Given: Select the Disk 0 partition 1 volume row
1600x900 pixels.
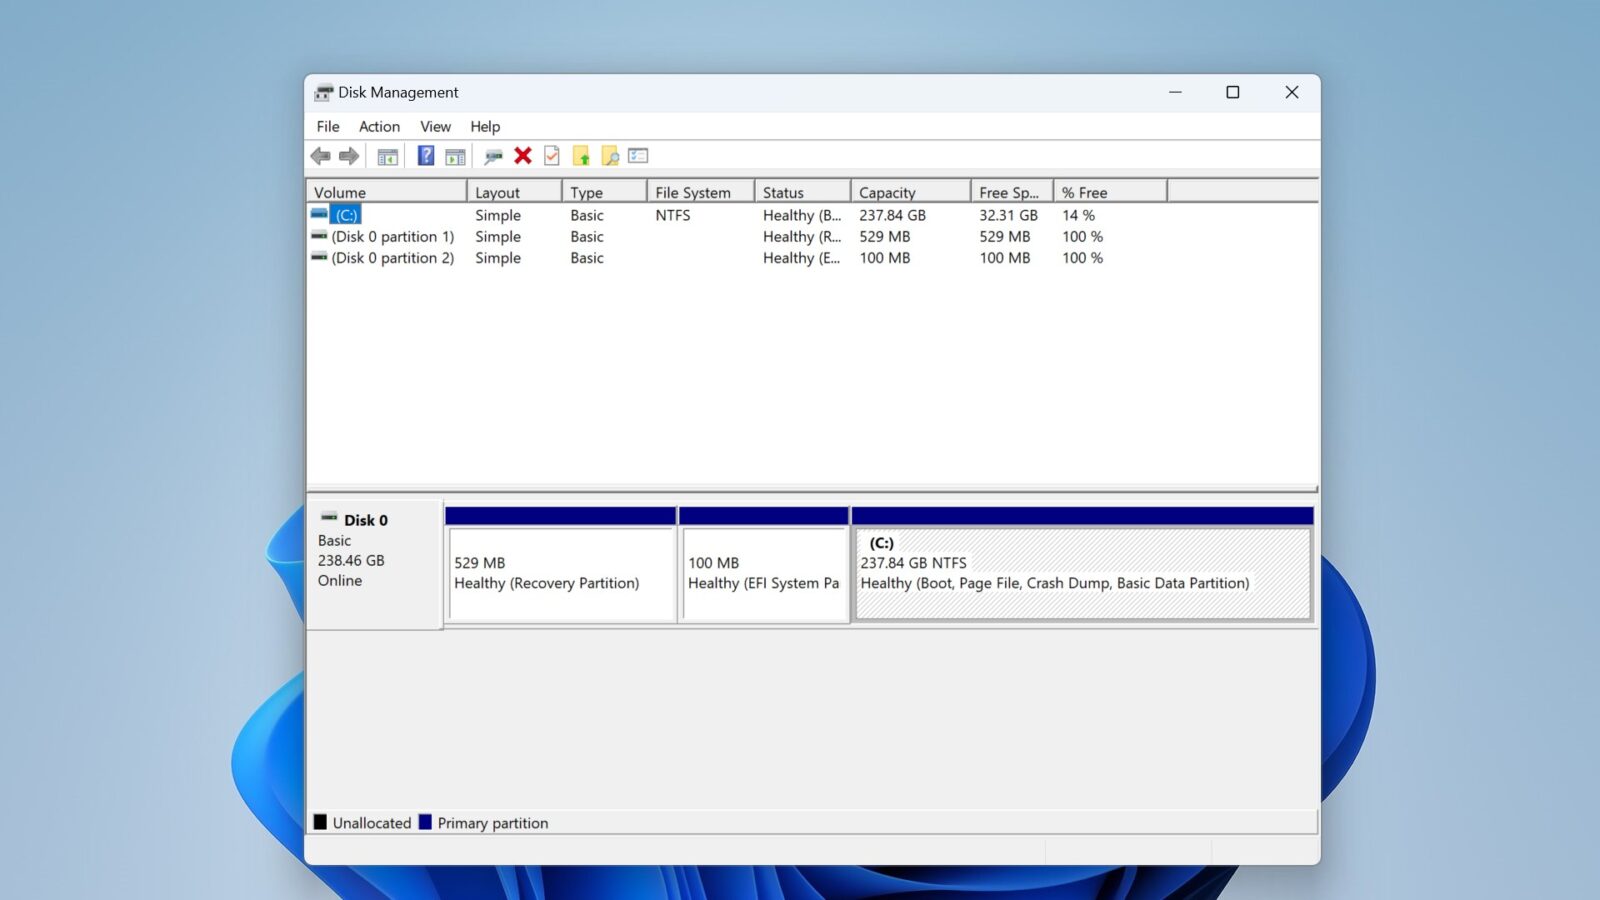Looking at the screenshot, I should click(x=392, y=237).
